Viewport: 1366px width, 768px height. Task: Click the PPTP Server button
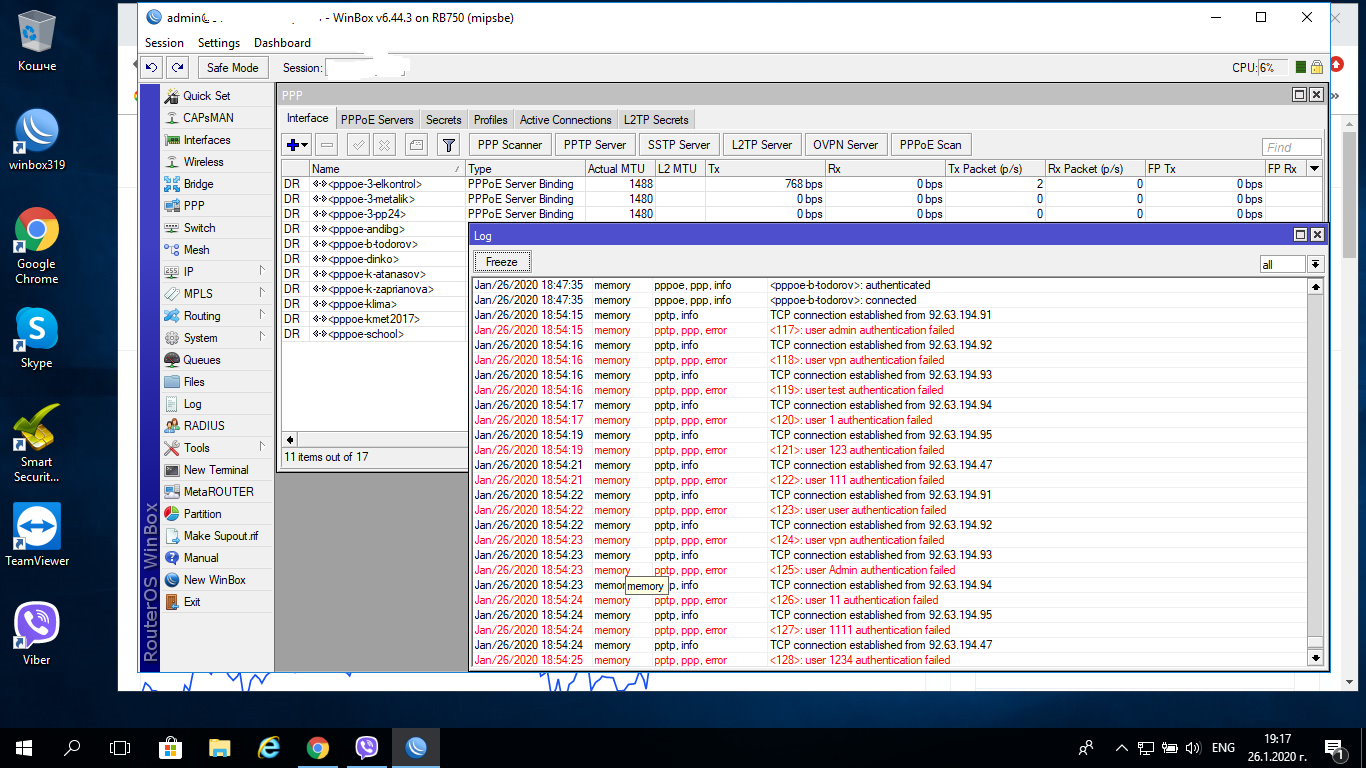tap(594, 145)
